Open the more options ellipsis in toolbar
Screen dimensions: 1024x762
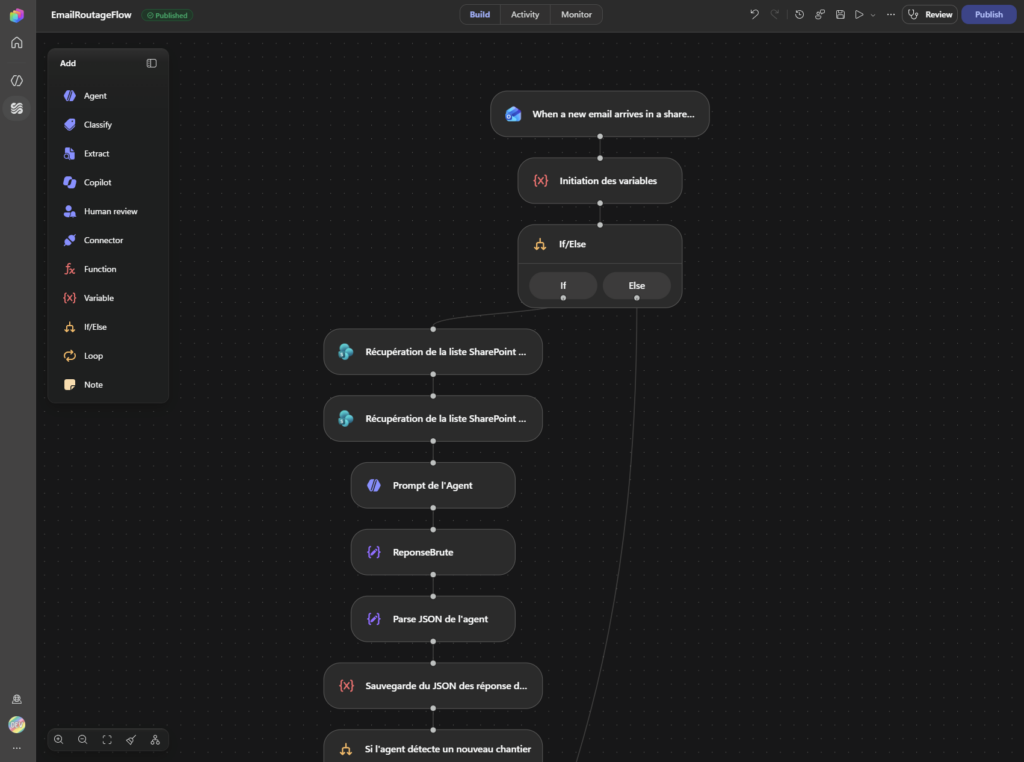point(891,14)
